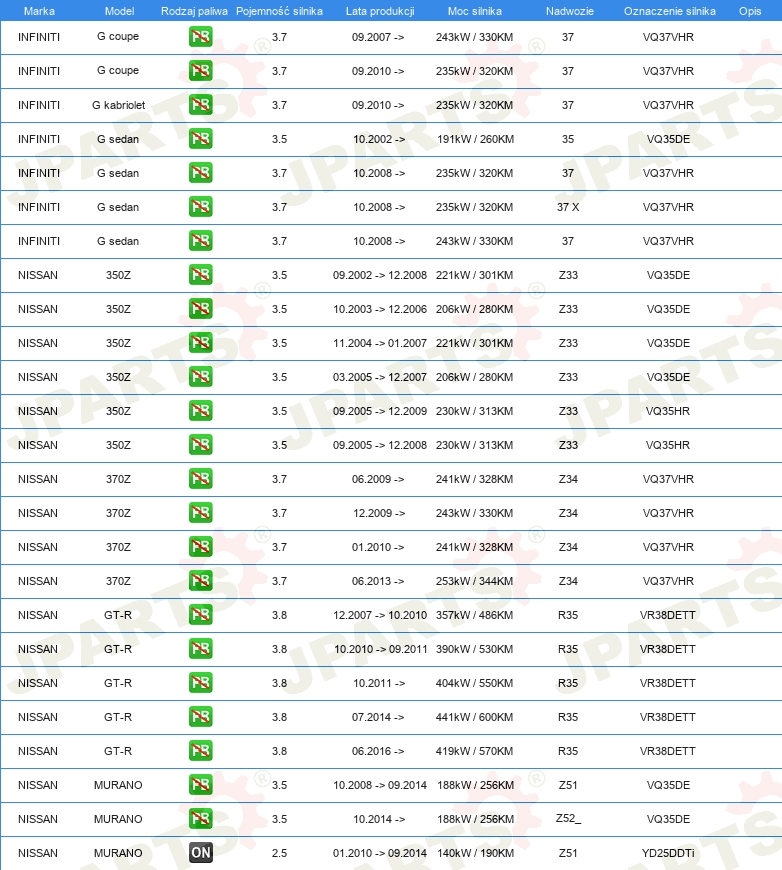
Task: Click the 419kW / 570KM power cell
Action: (475, 751)
